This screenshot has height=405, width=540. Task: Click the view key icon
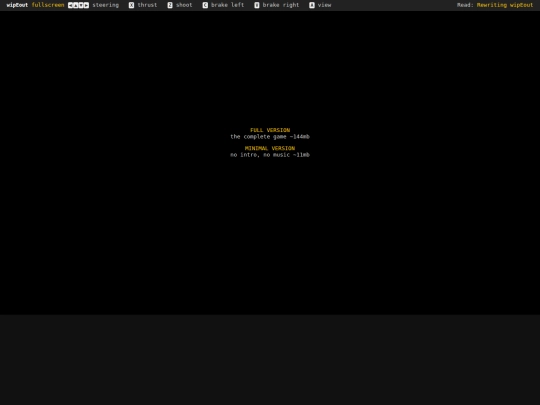(x=312, y=5)
